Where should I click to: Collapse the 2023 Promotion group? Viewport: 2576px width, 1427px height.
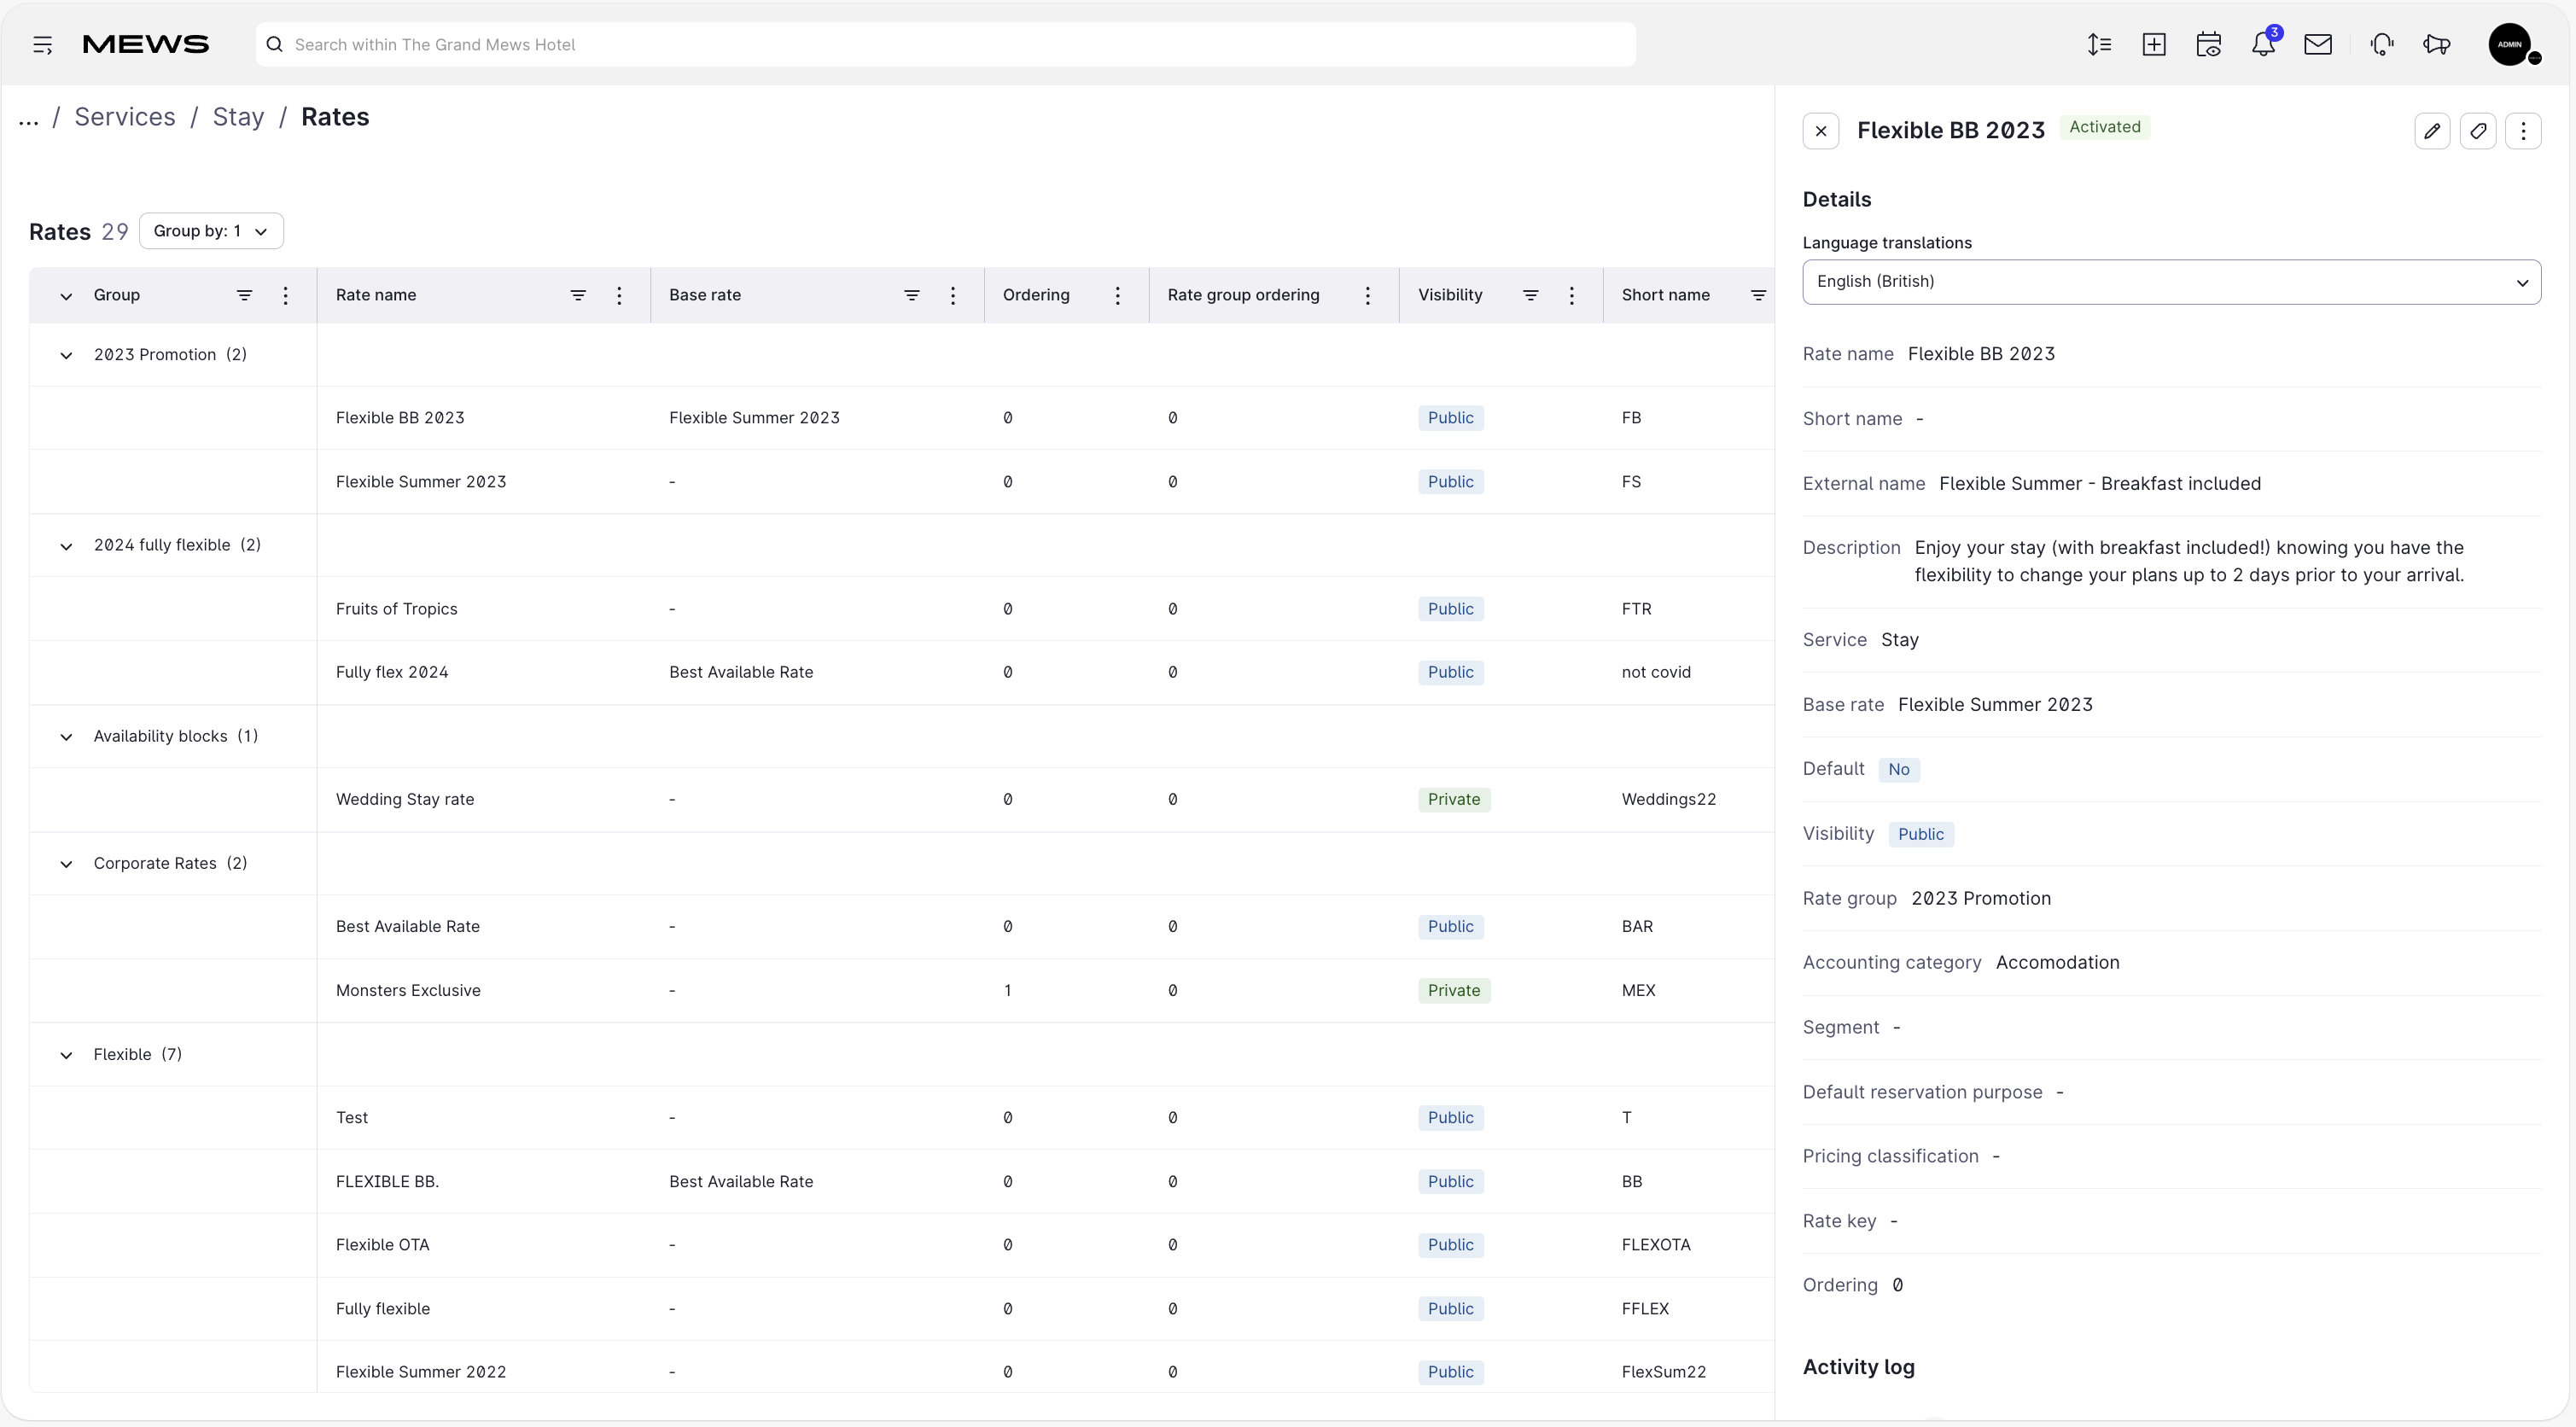click(66, 355)
